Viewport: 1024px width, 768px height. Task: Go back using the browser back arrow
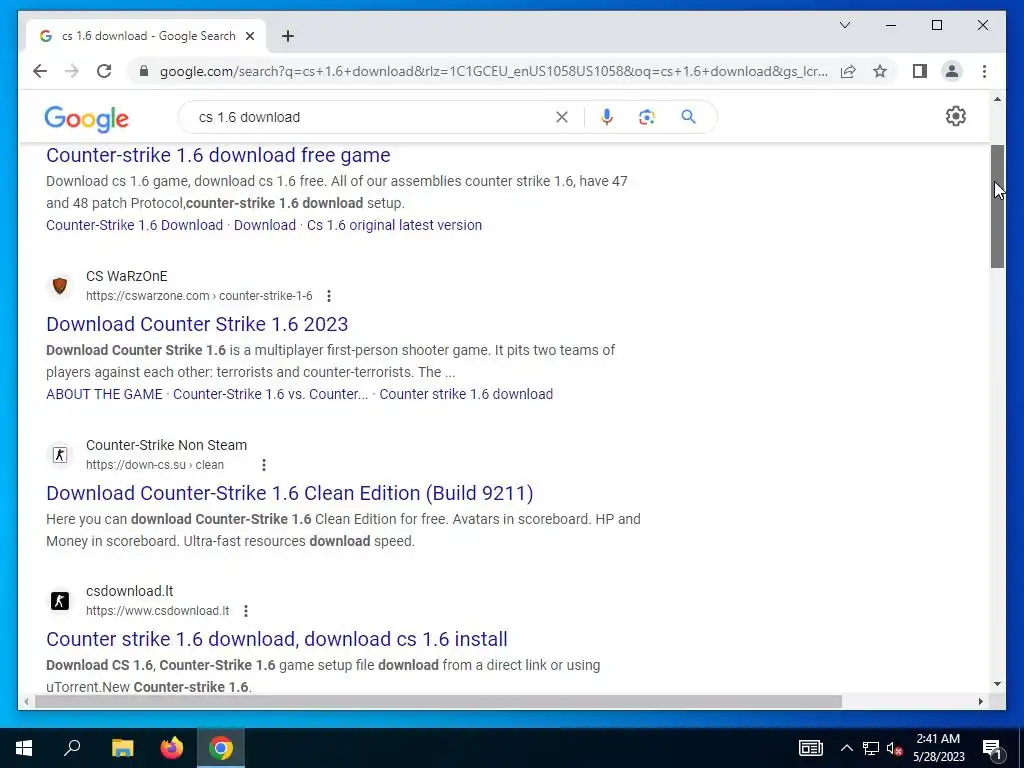coord(40,71)
